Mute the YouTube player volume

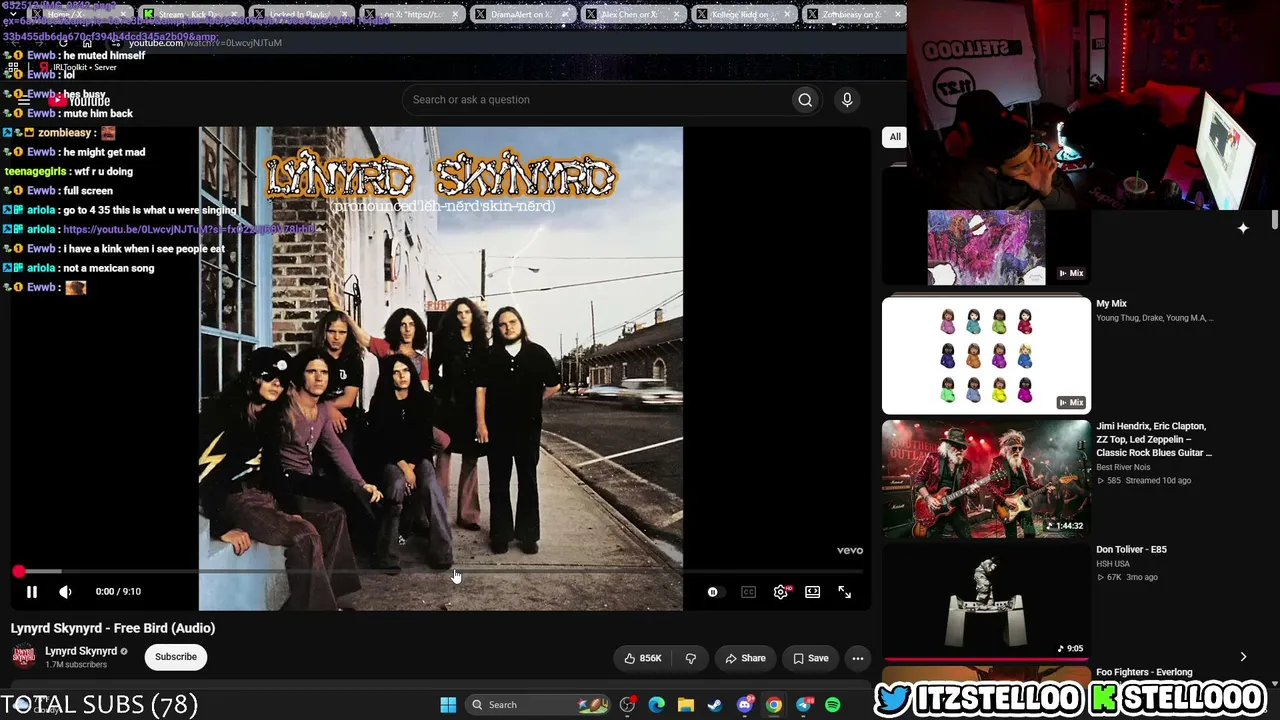click(x=65, y=592)
